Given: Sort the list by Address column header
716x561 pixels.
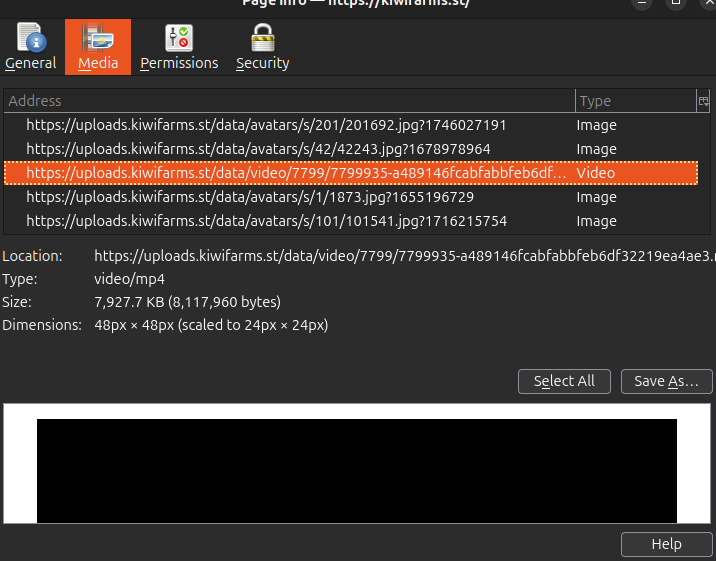Looking at the screenshot, I should click(288, 101).
